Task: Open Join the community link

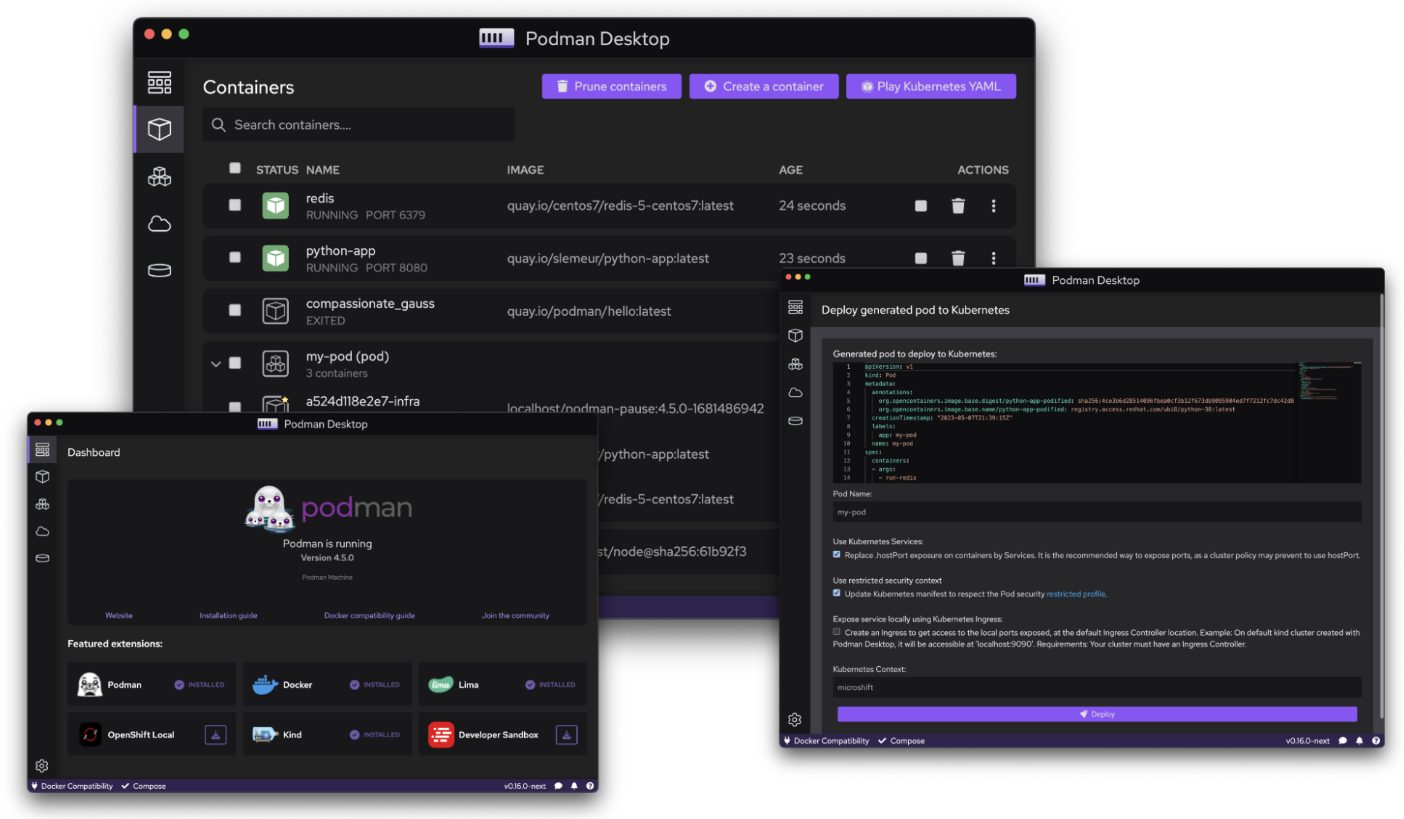Action: click(x=516, y=615)
